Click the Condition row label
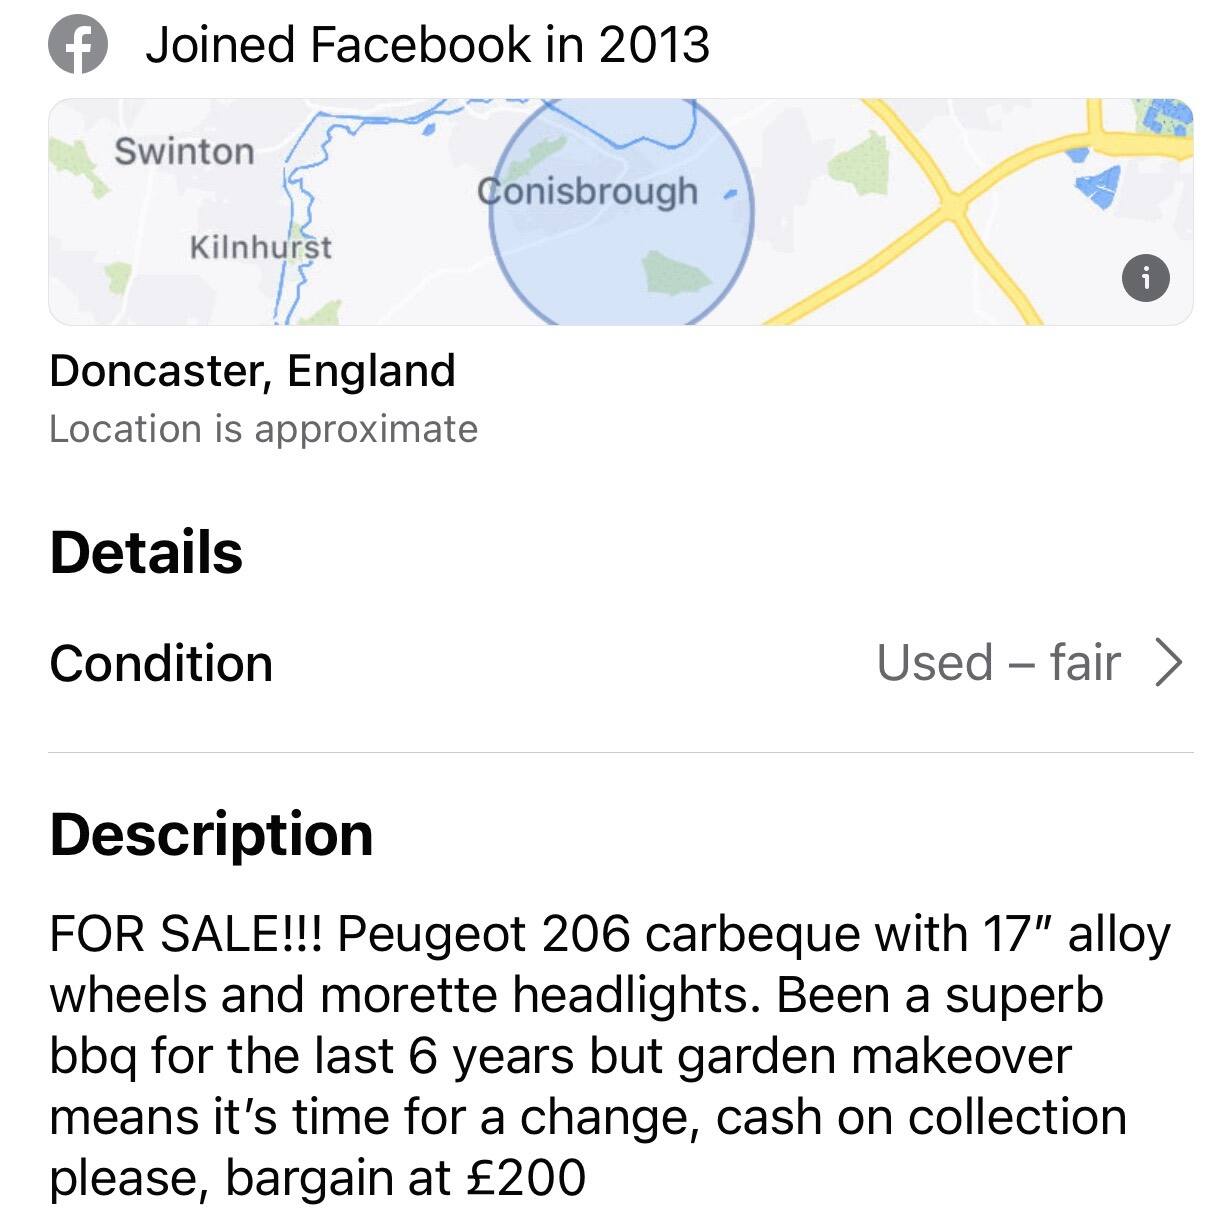The height and width of the screenshot is (1209, 1231). 161,664
